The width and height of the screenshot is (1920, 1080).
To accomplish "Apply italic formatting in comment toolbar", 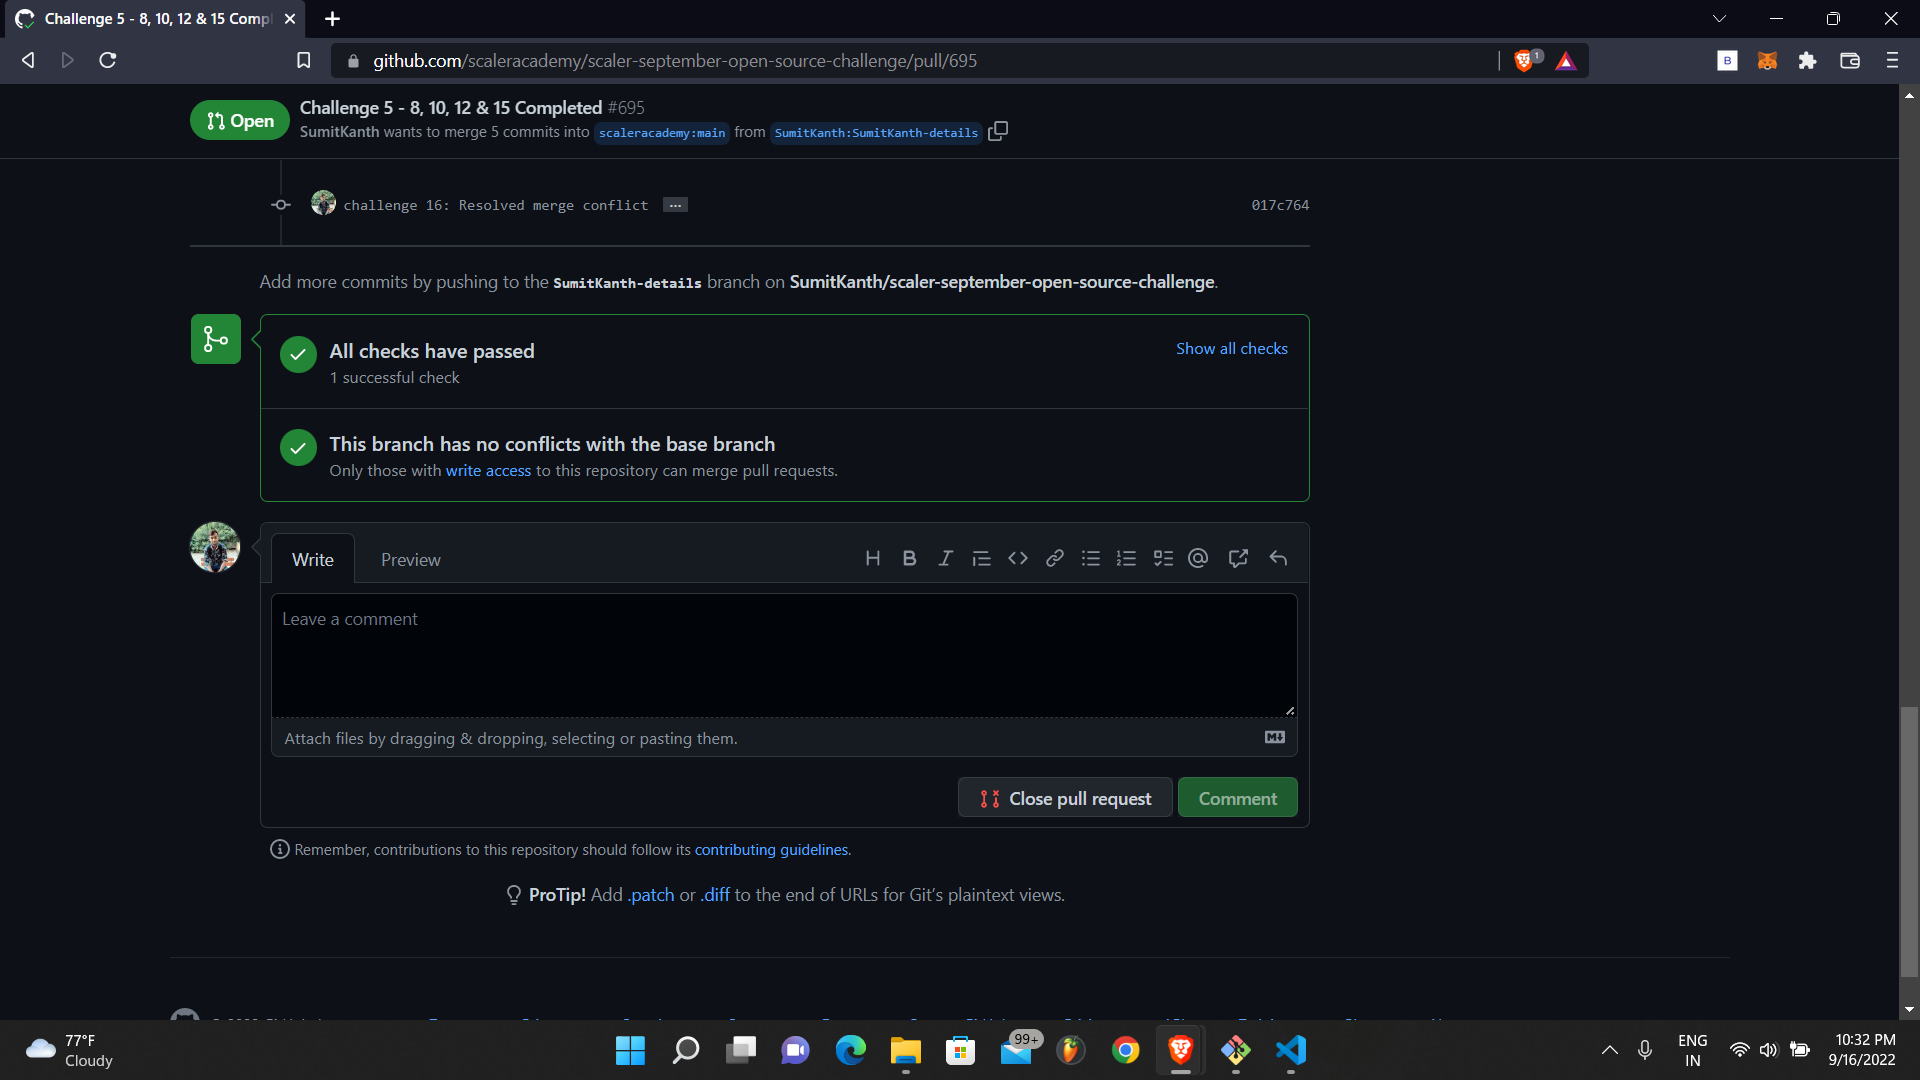I will pos(945,558).
